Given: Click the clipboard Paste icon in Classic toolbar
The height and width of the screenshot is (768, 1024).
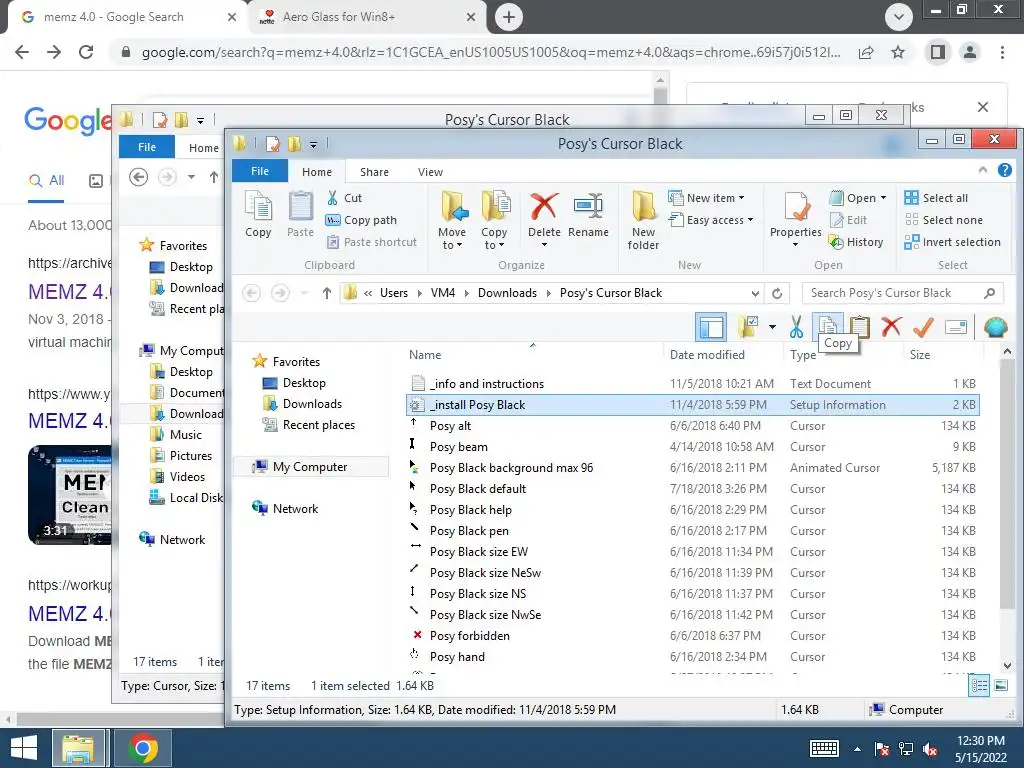Looking at the screenshot, I should (859, 327).
